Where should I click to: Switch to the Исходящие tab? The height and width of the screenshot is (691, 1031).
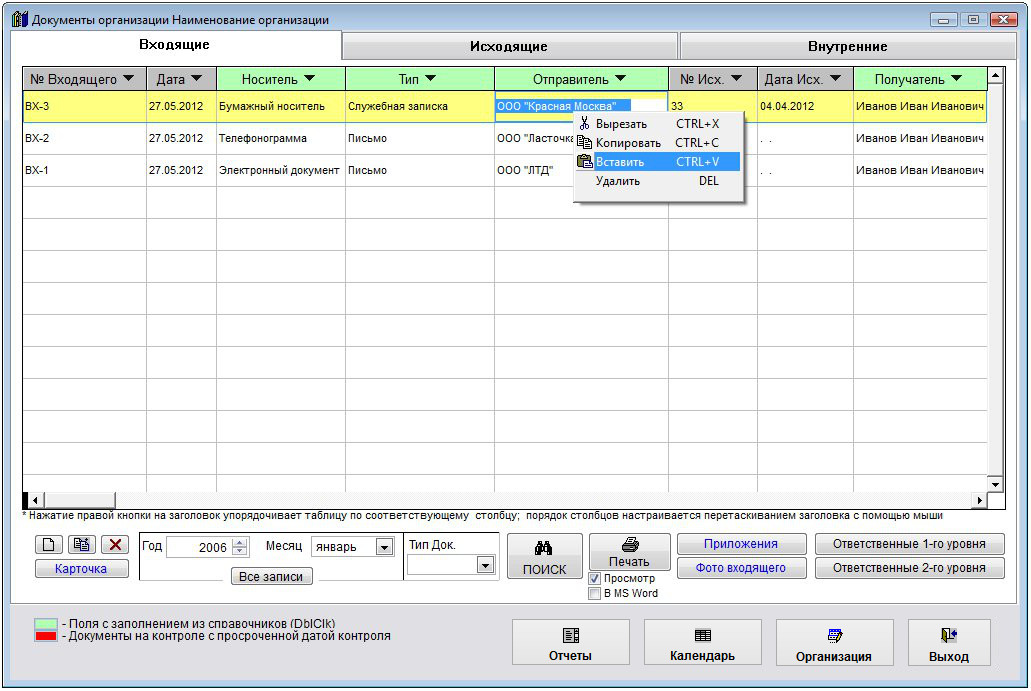pyautogui.click(x=509, y=46)
